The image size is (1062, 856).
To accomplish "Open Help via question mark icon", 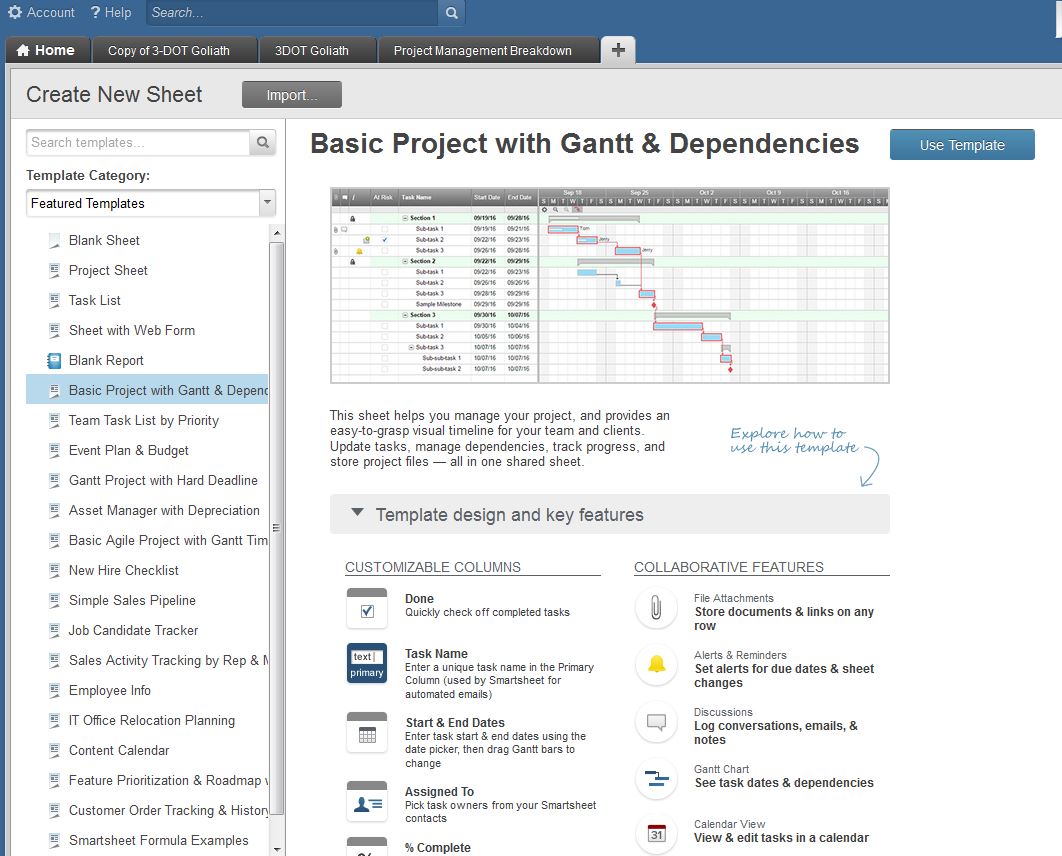I will (x=95, y=12).
